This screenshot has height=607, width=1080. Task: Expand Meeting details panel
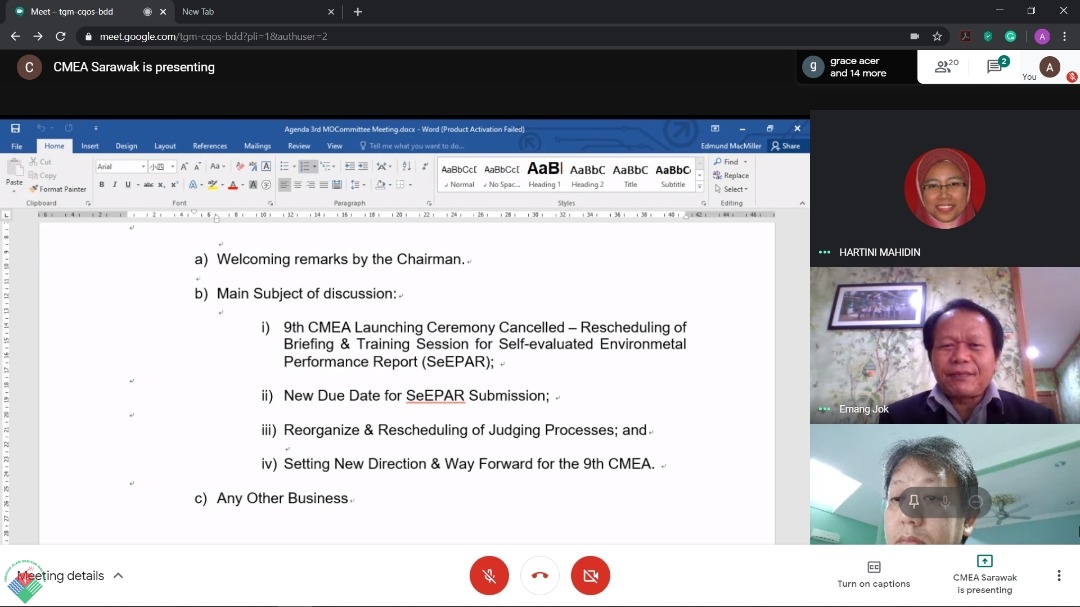70,575
